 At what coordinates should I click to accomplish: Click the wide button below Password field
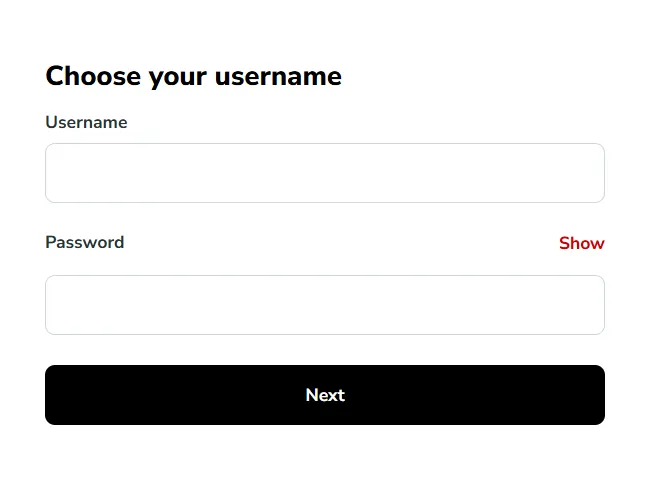pos(324,395)
